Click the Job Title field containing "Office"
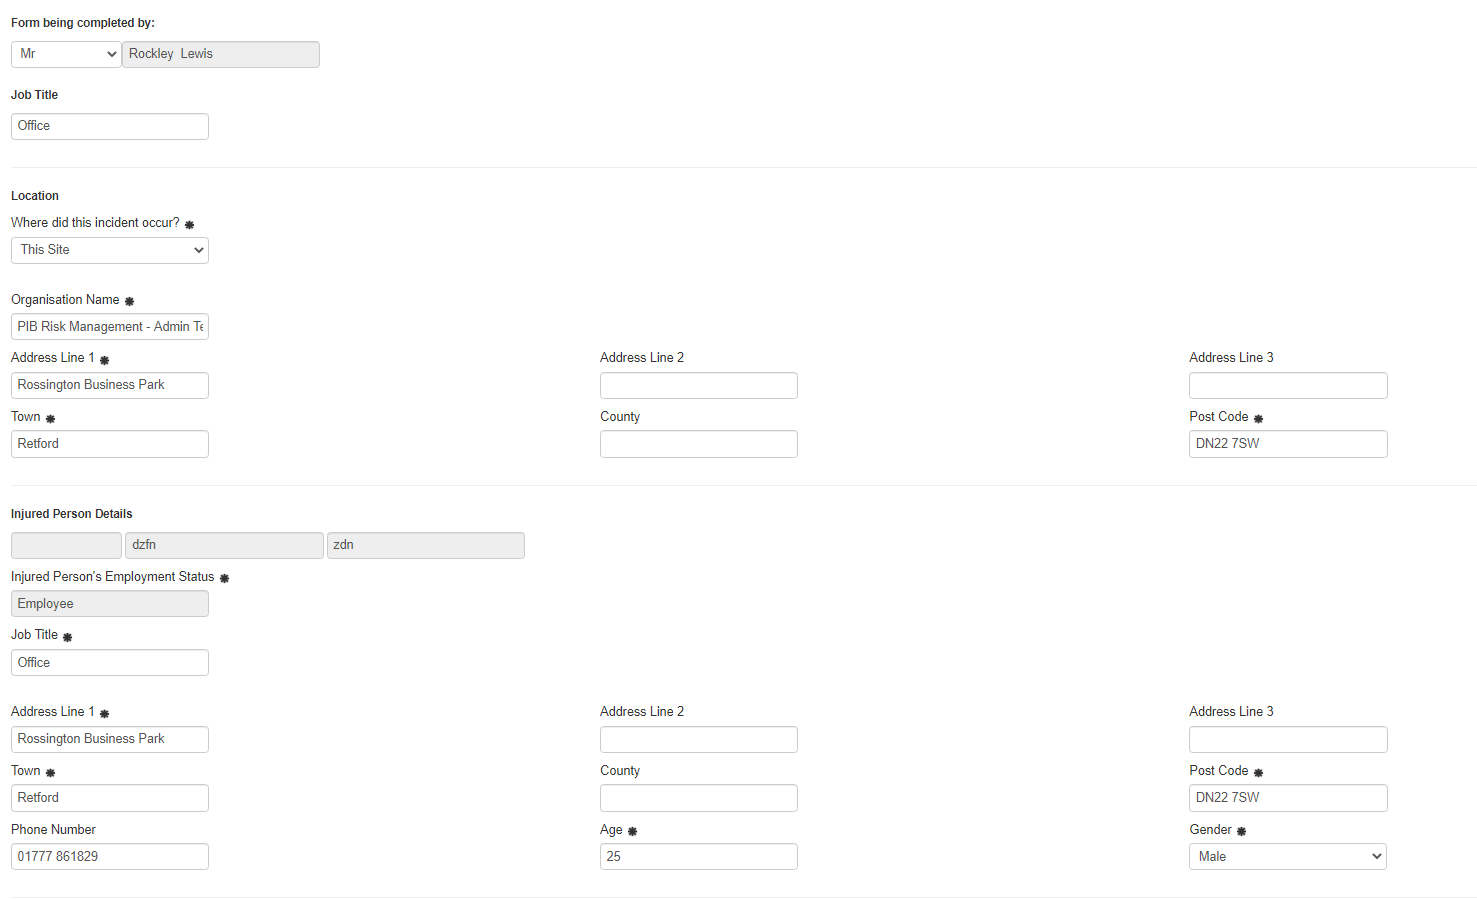 pos(109,126)
